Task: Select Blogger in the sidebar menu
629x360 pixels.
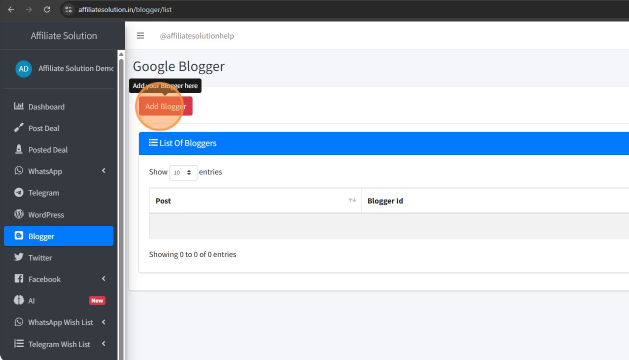Action: [59, 236]
